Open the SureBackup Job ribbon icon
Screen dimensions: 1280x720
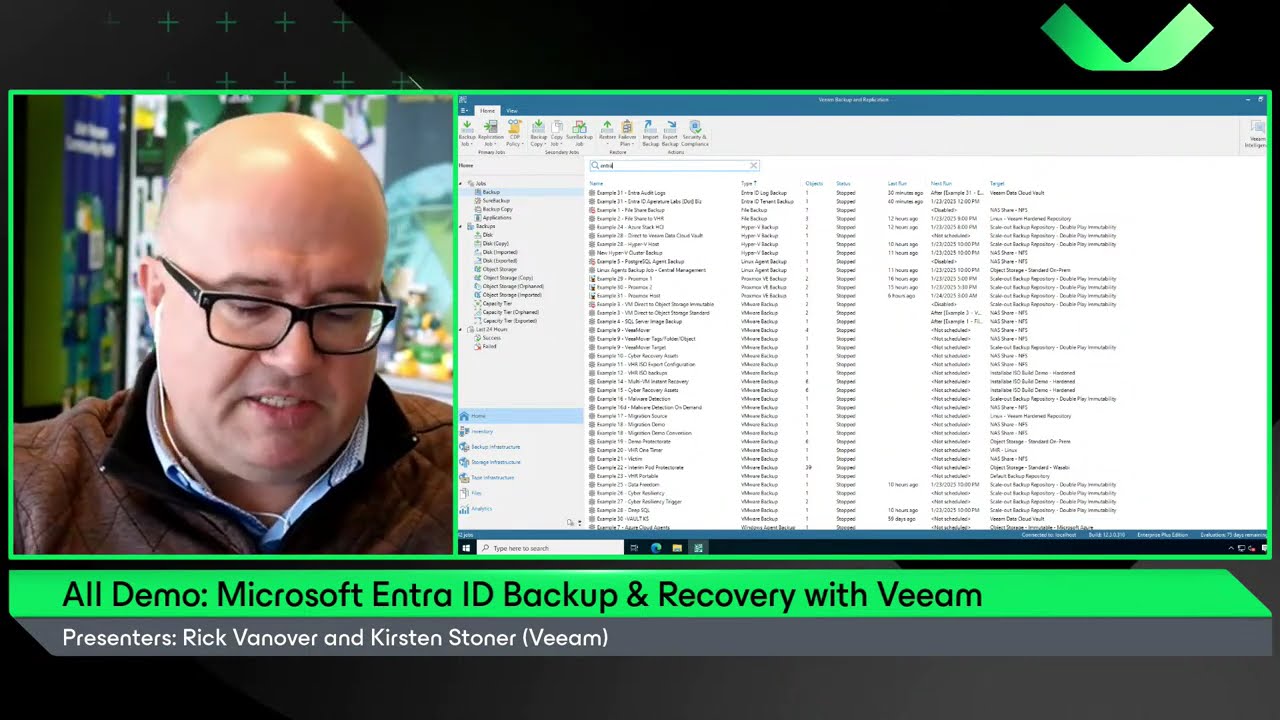tap(579, 133)
